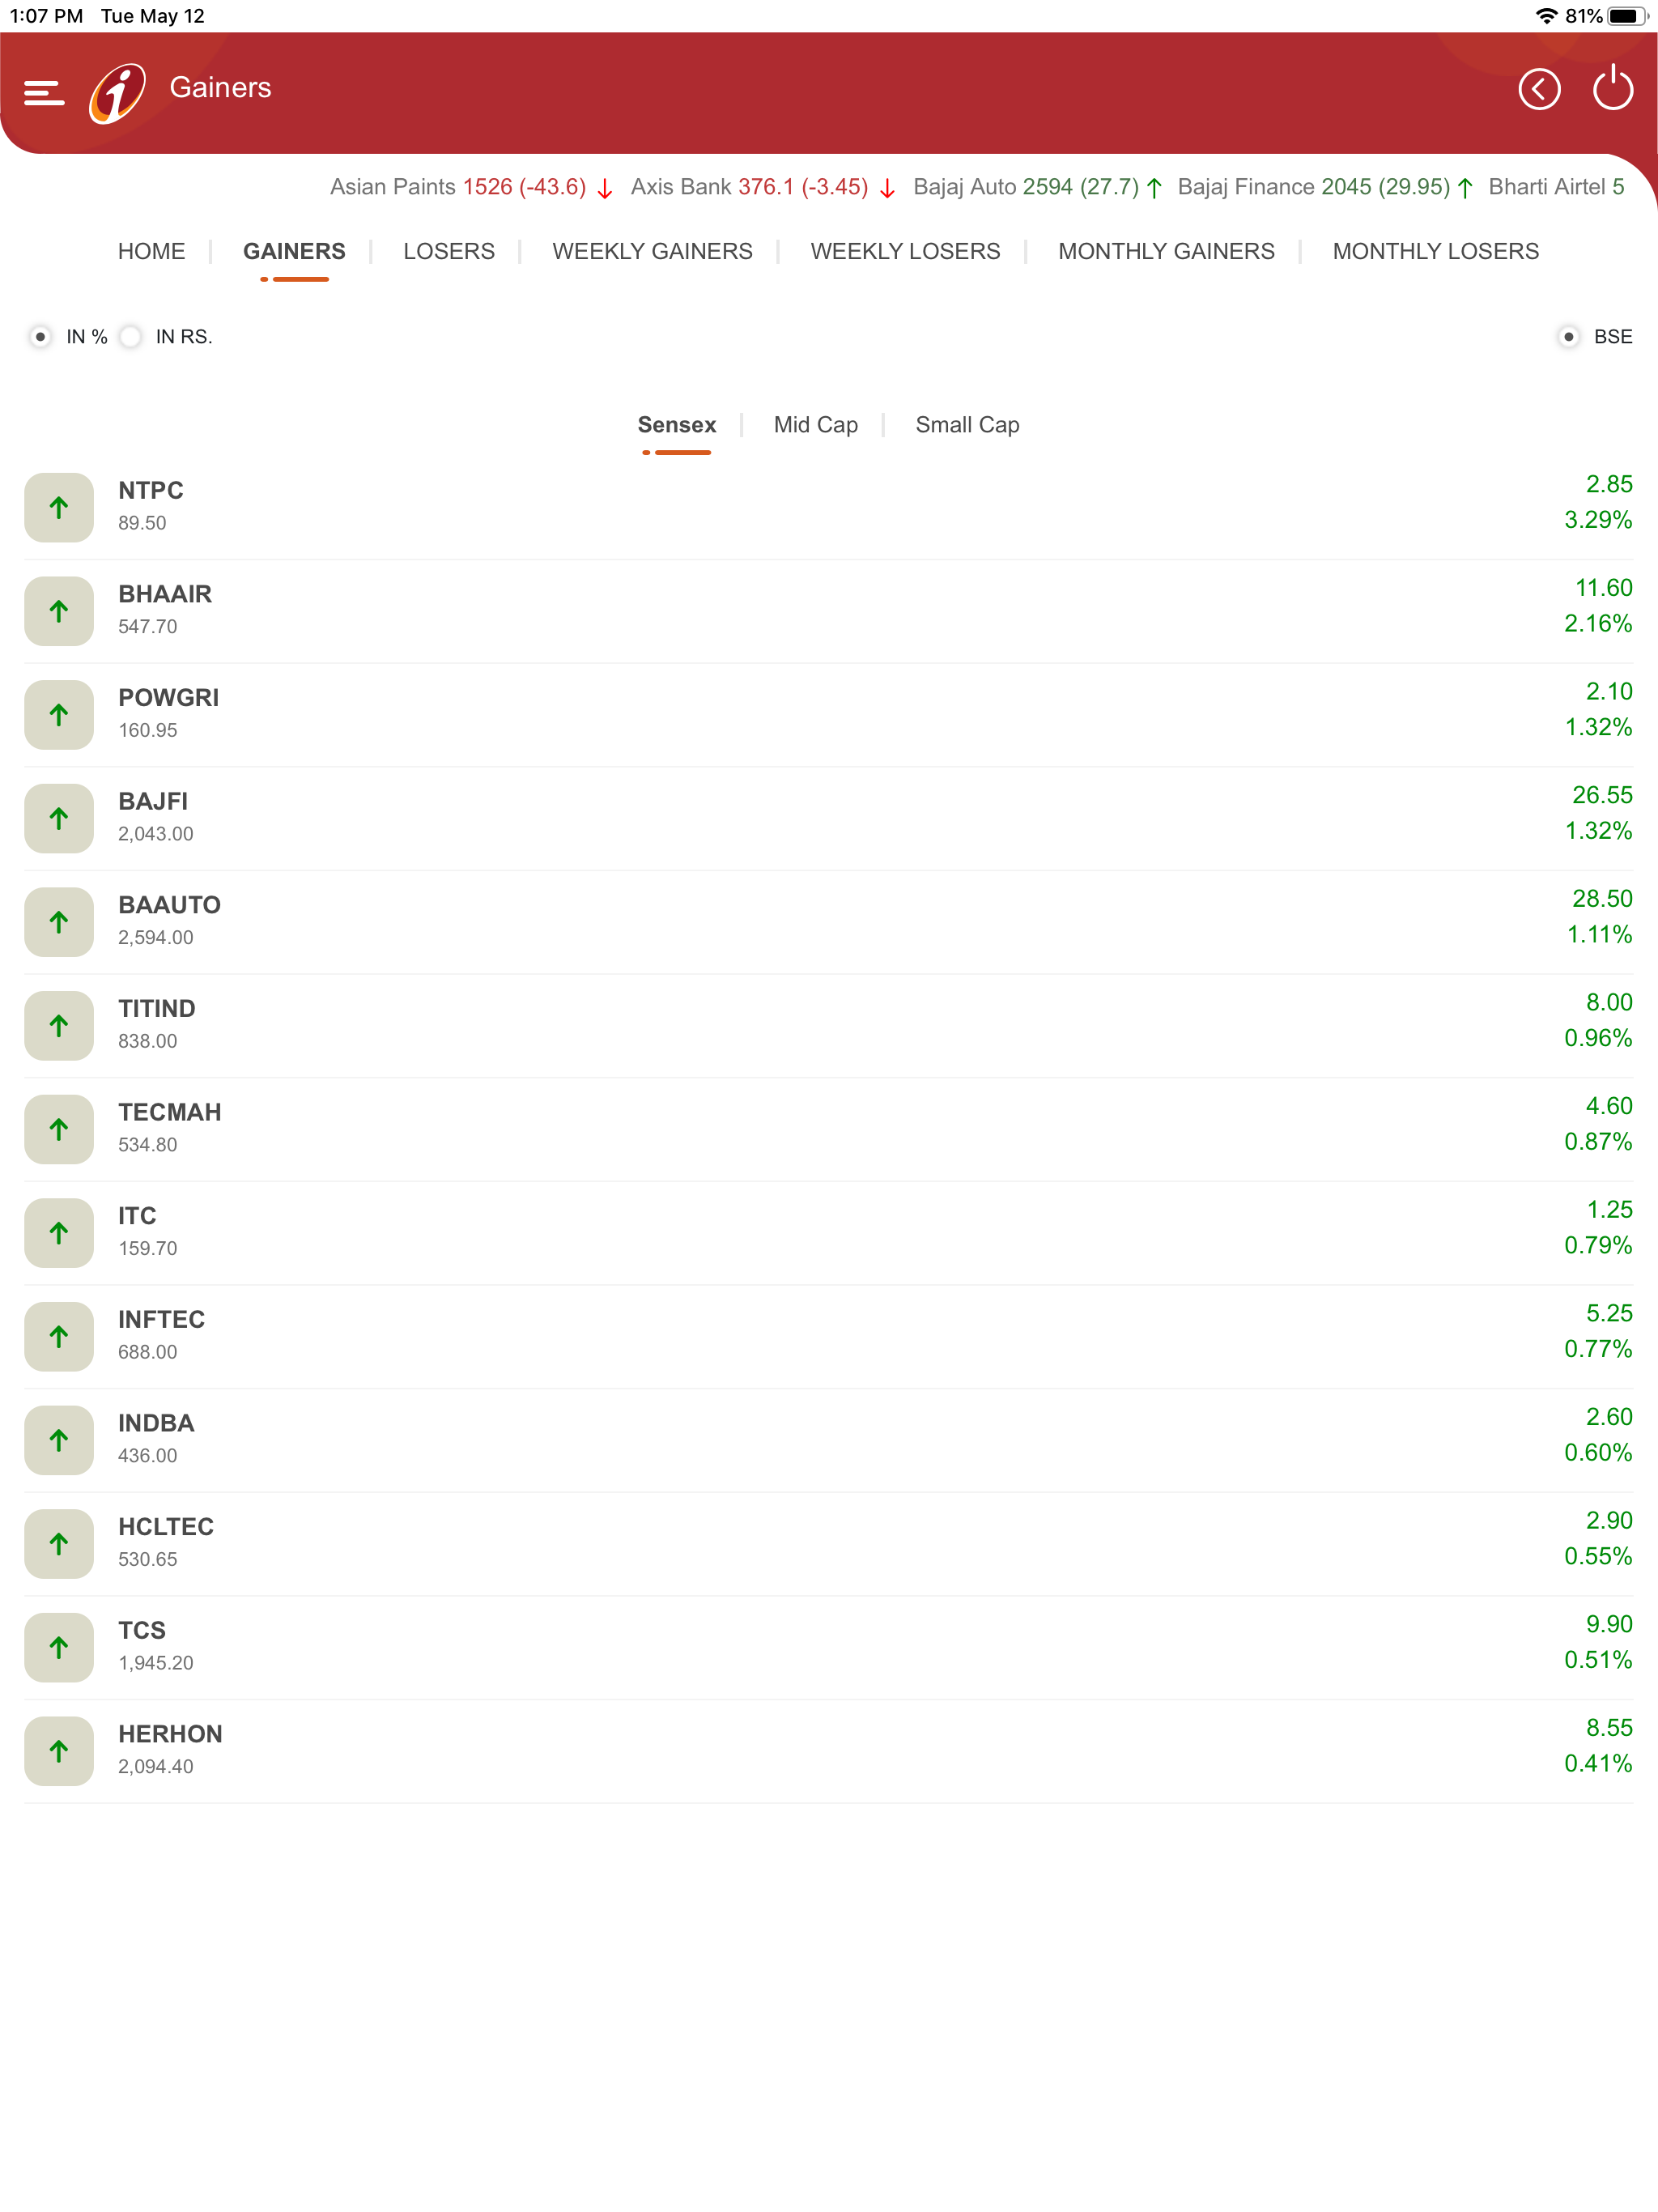Go to the WEEKLY LOSERS section
This screenshot has width=1658, height=2212.
[x=906, y=251]
